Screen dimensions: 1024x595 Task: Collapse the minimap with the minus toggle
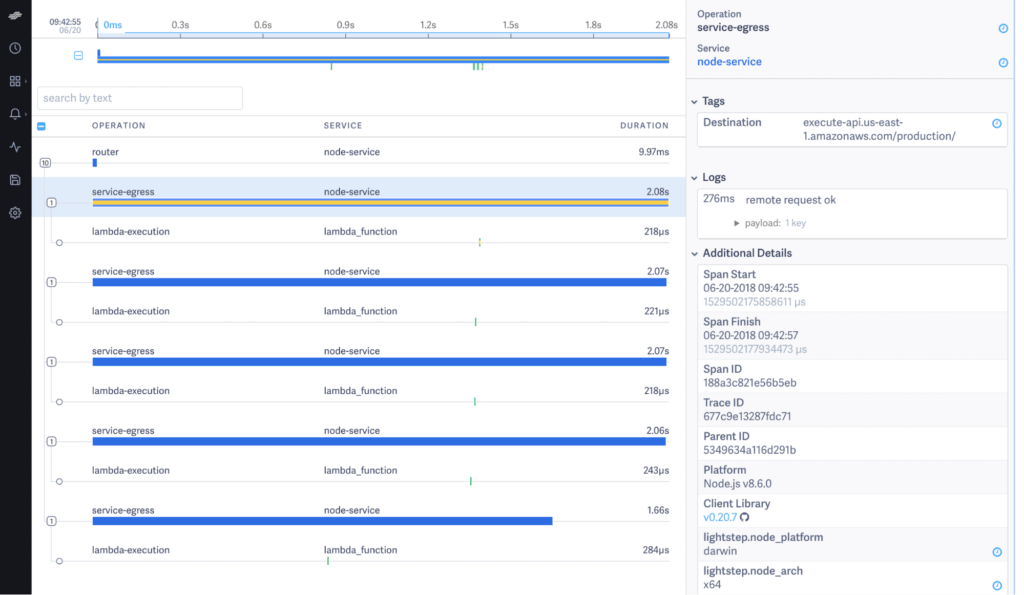tap(78, 56)
